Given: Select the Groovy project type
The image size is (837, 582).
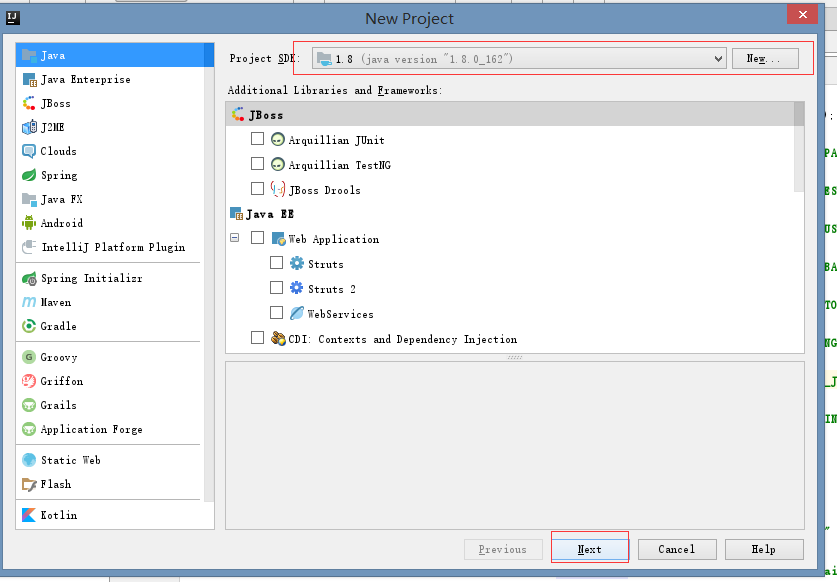Looking at the screenshot, I should point(61,357).
